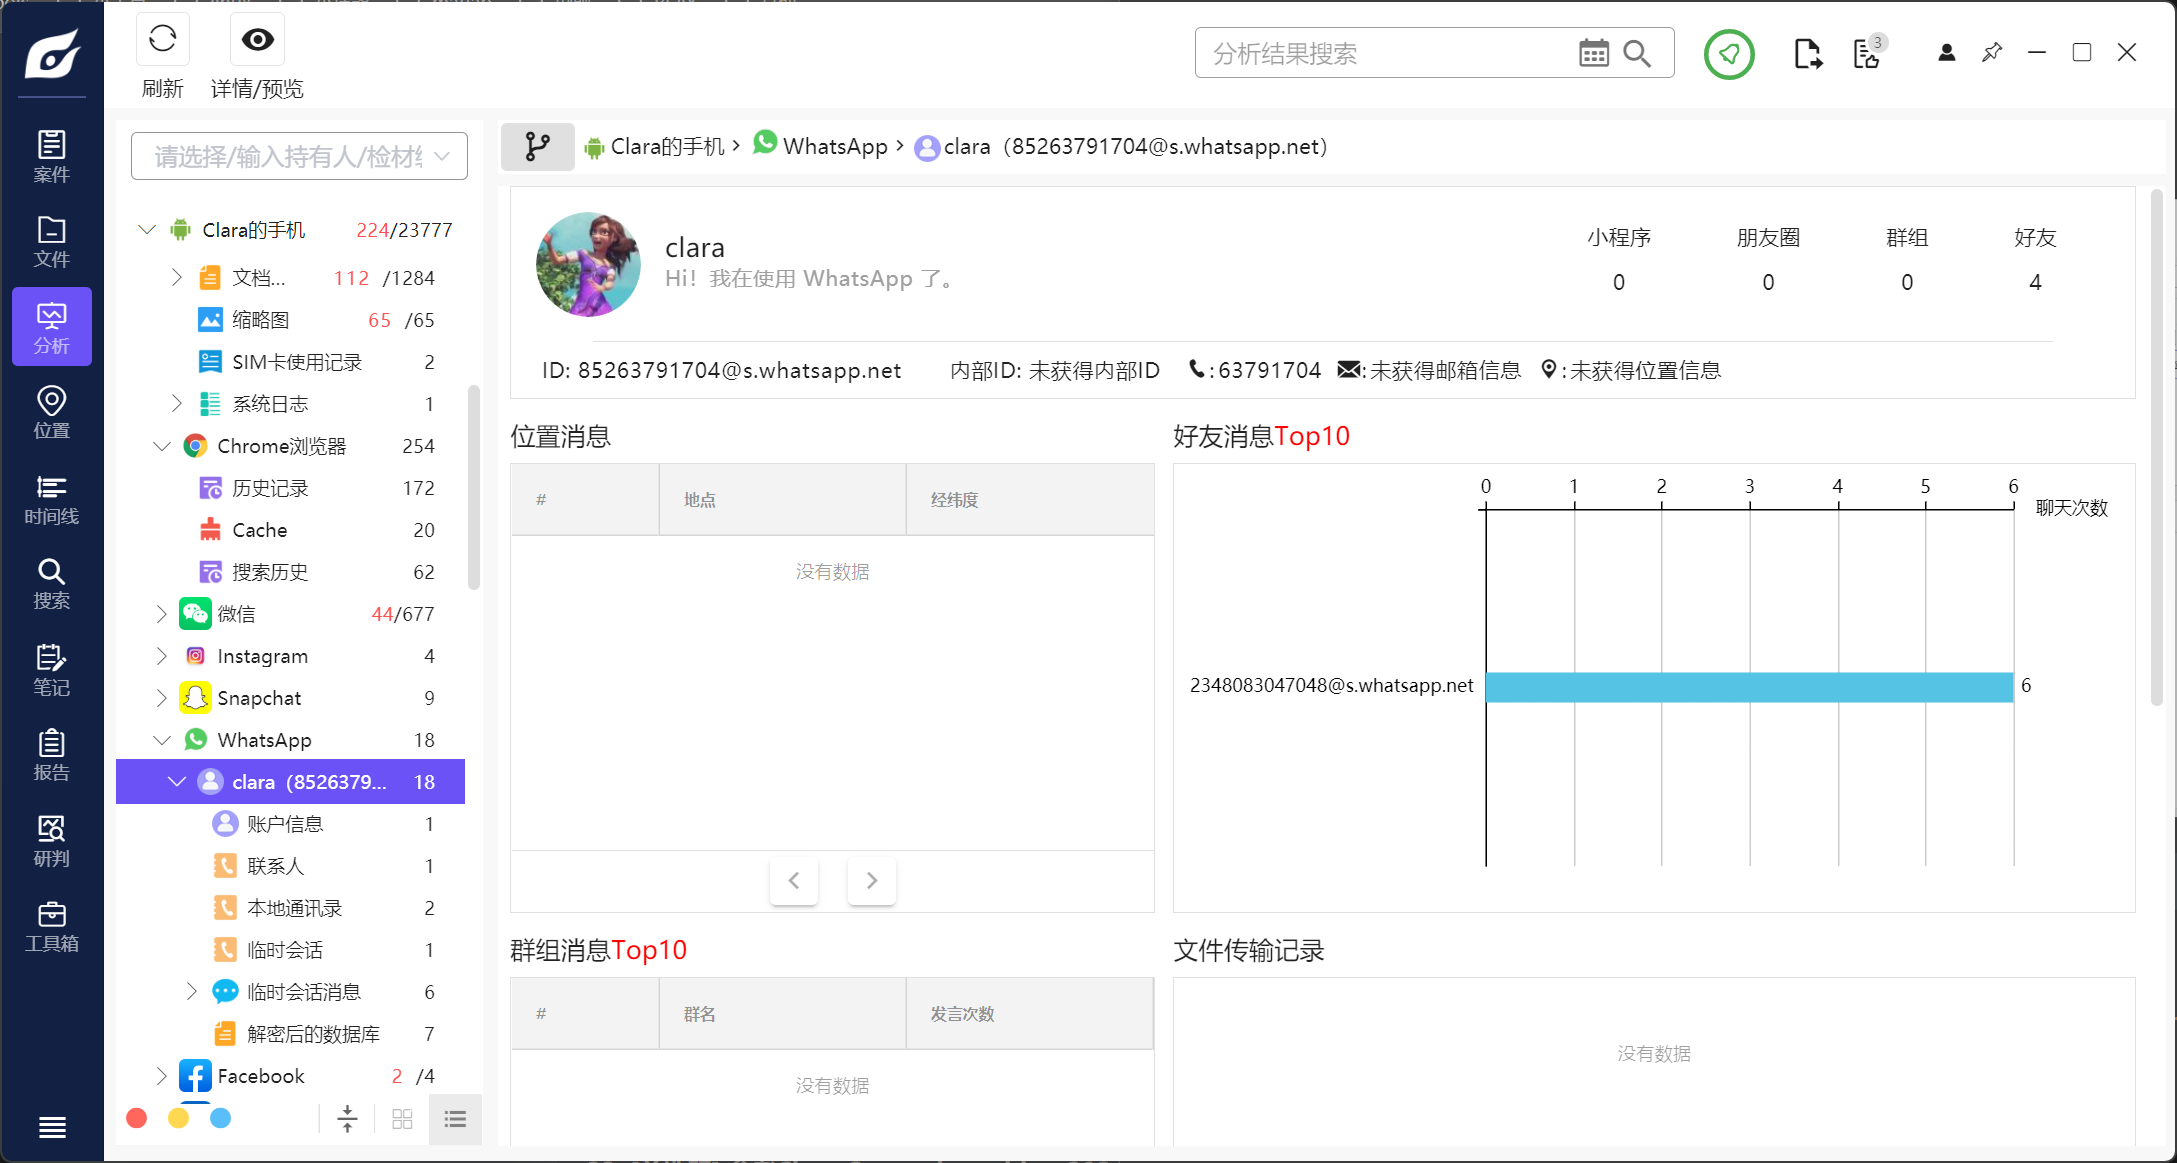Open the Toolbox in left sidebar
The image size is (2177, 1163).
[x=51, y=927]
